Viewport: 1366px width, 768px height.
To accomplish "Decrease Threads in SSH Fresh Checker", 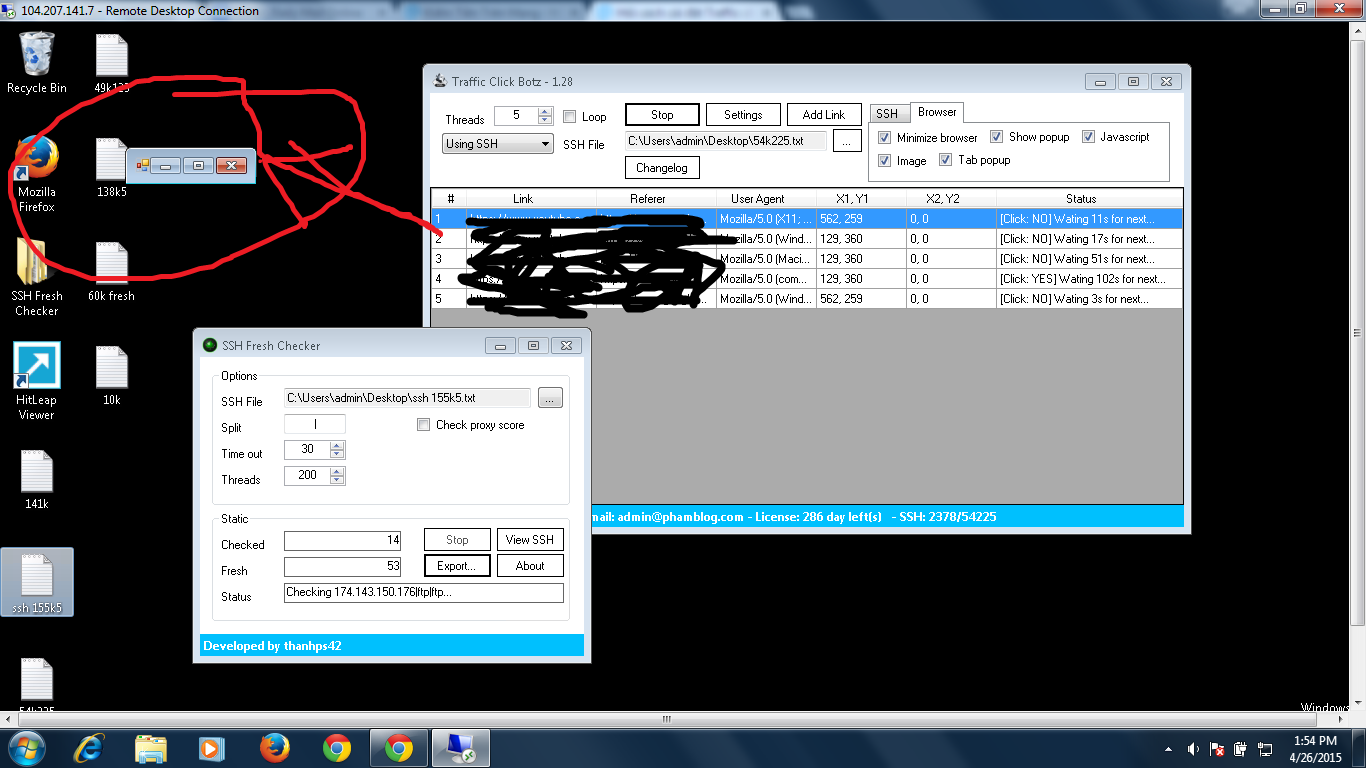I will click(x=337, y=481).
